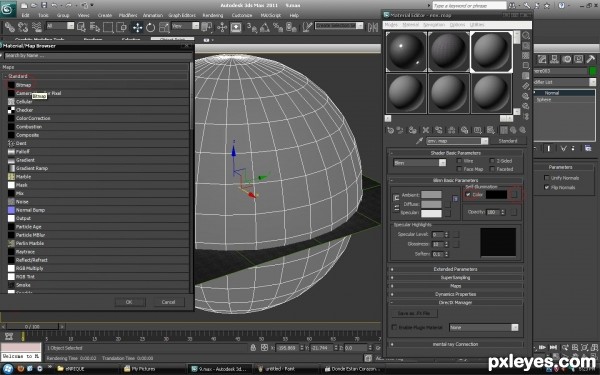Select the Rotate tool in main toolbar

click(x=151, y=27)
